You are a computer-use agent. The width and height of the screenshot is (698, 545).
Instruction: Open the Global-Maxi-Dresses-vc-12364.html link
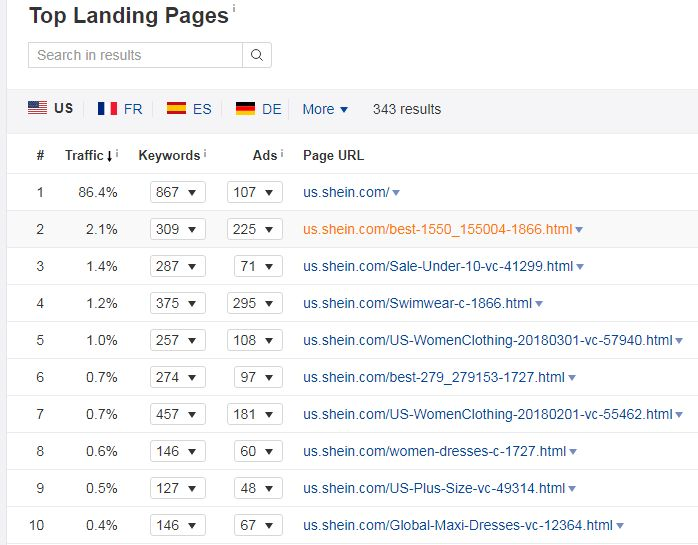458,525
